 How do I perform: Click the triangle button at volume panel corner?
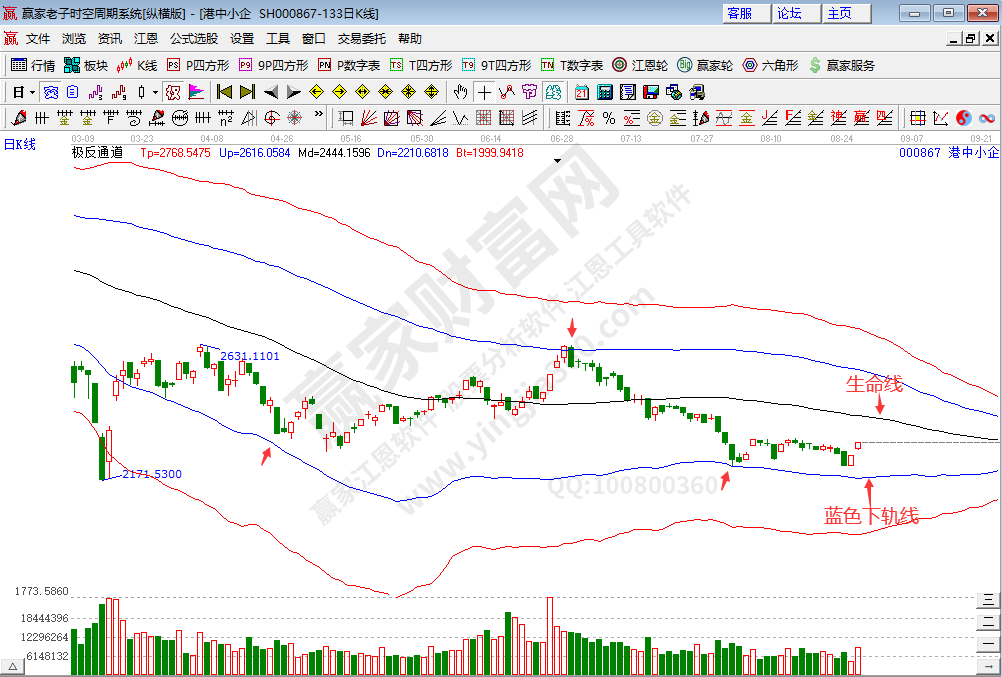[14, 665]
